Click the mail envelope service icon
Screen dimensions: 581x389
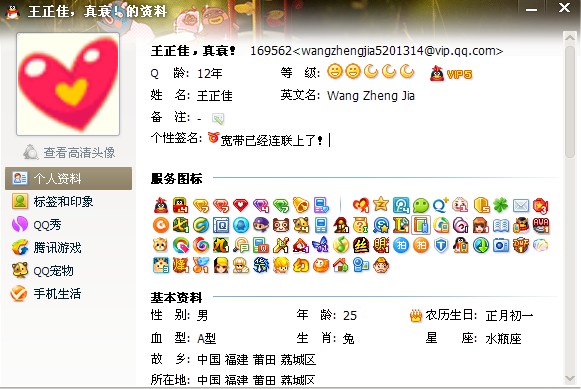coord(521,205)
